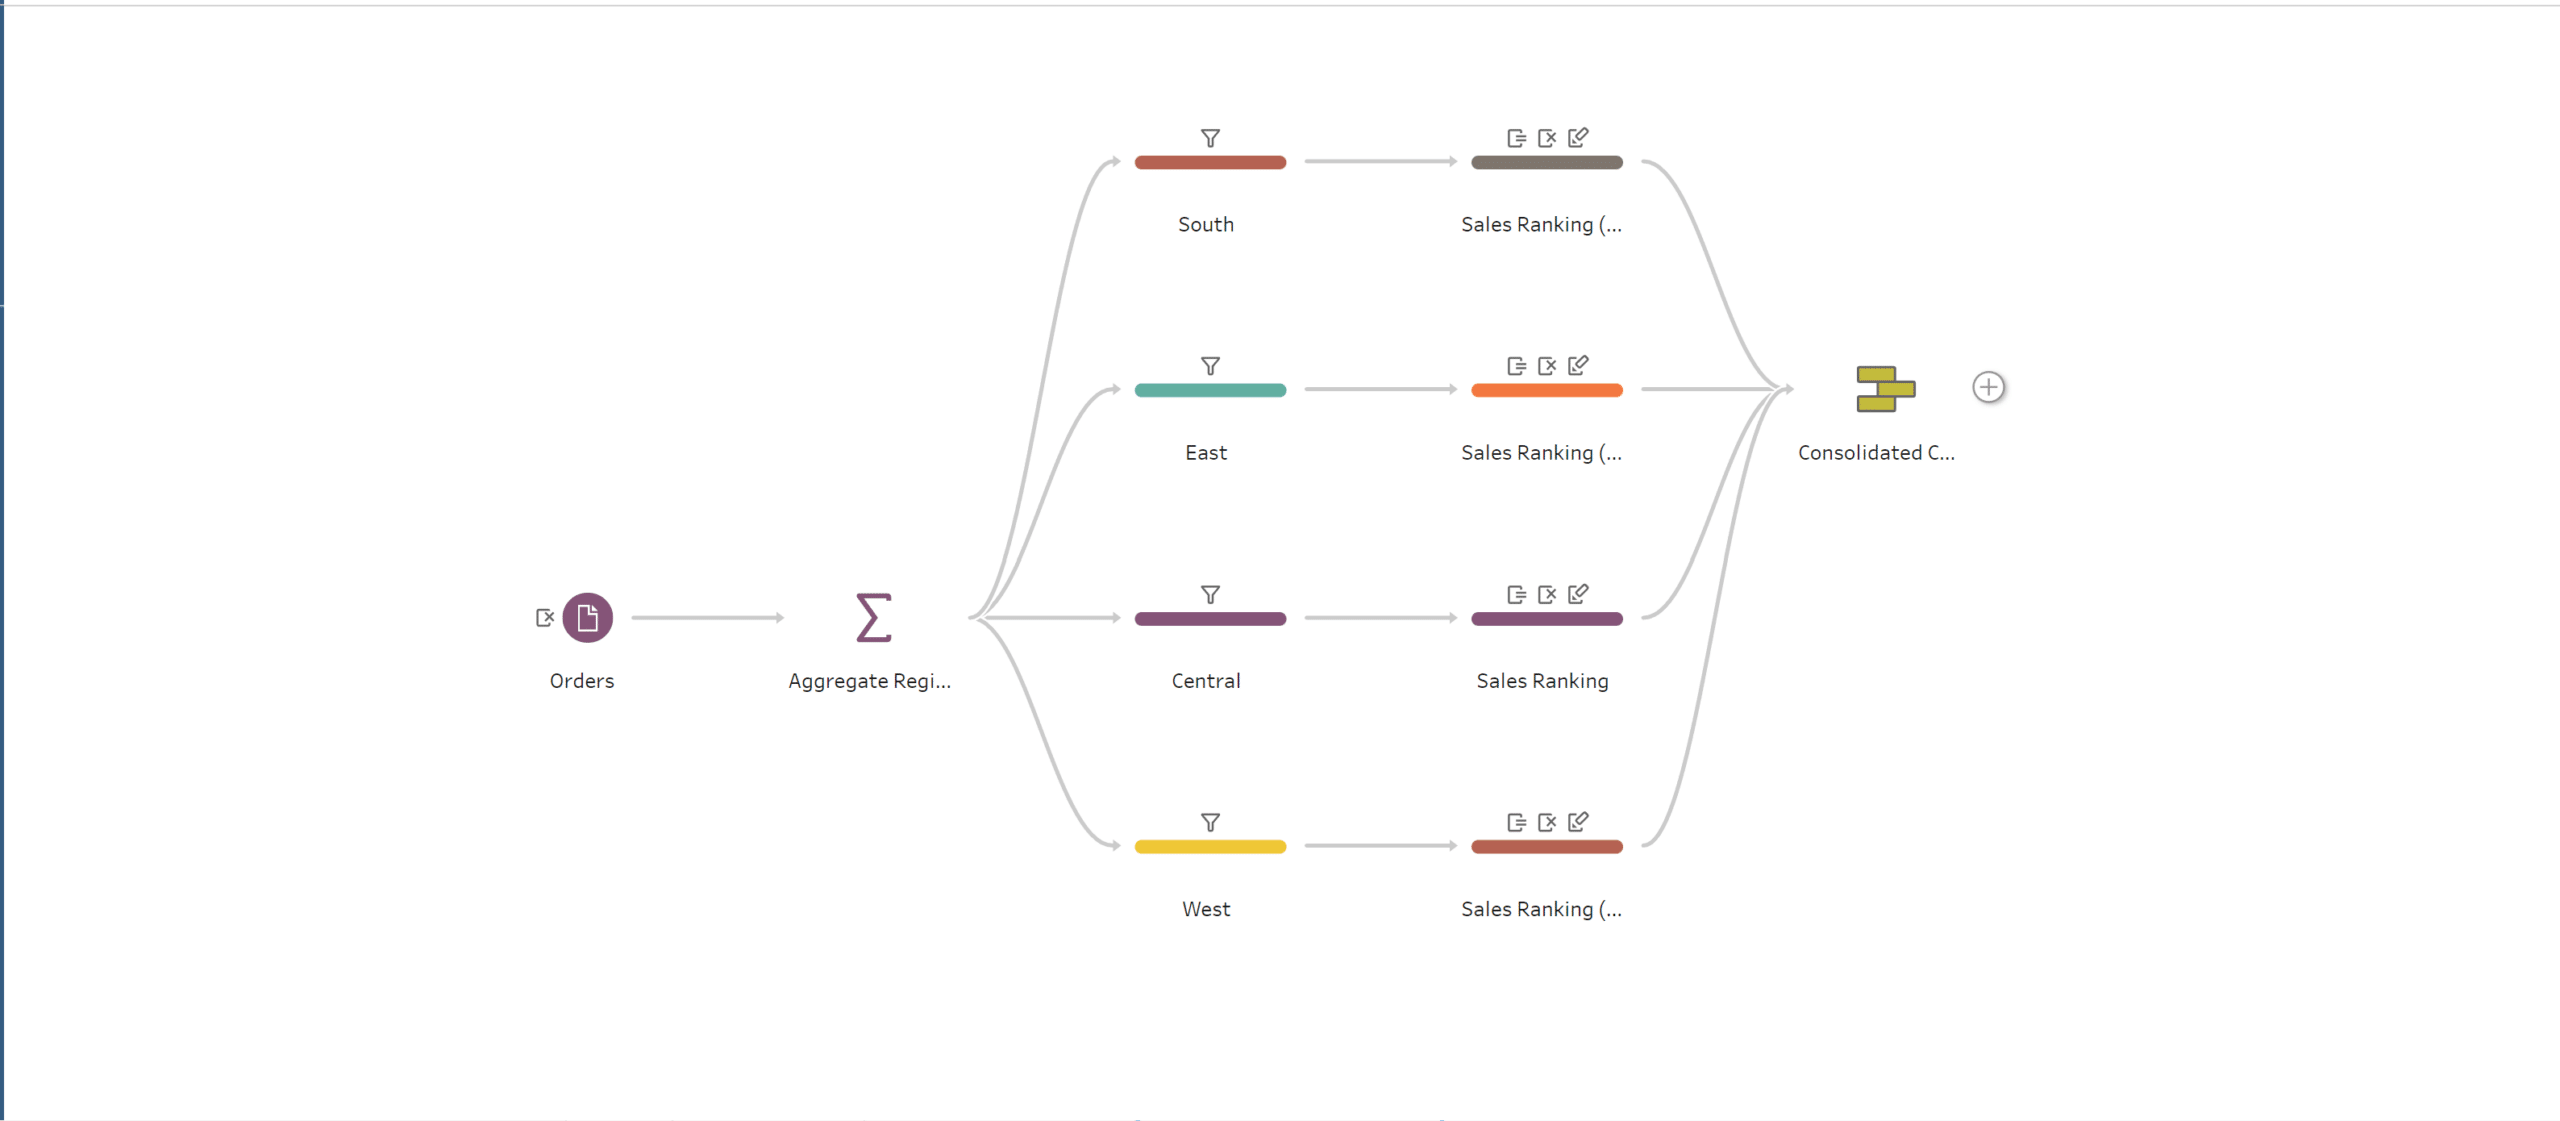Image resolution: width=2560 pixels, height=1121 pixels.
Task: Click the plus icon after Consolidated union
Action: pyautogui.click(x=1988, y=387)
